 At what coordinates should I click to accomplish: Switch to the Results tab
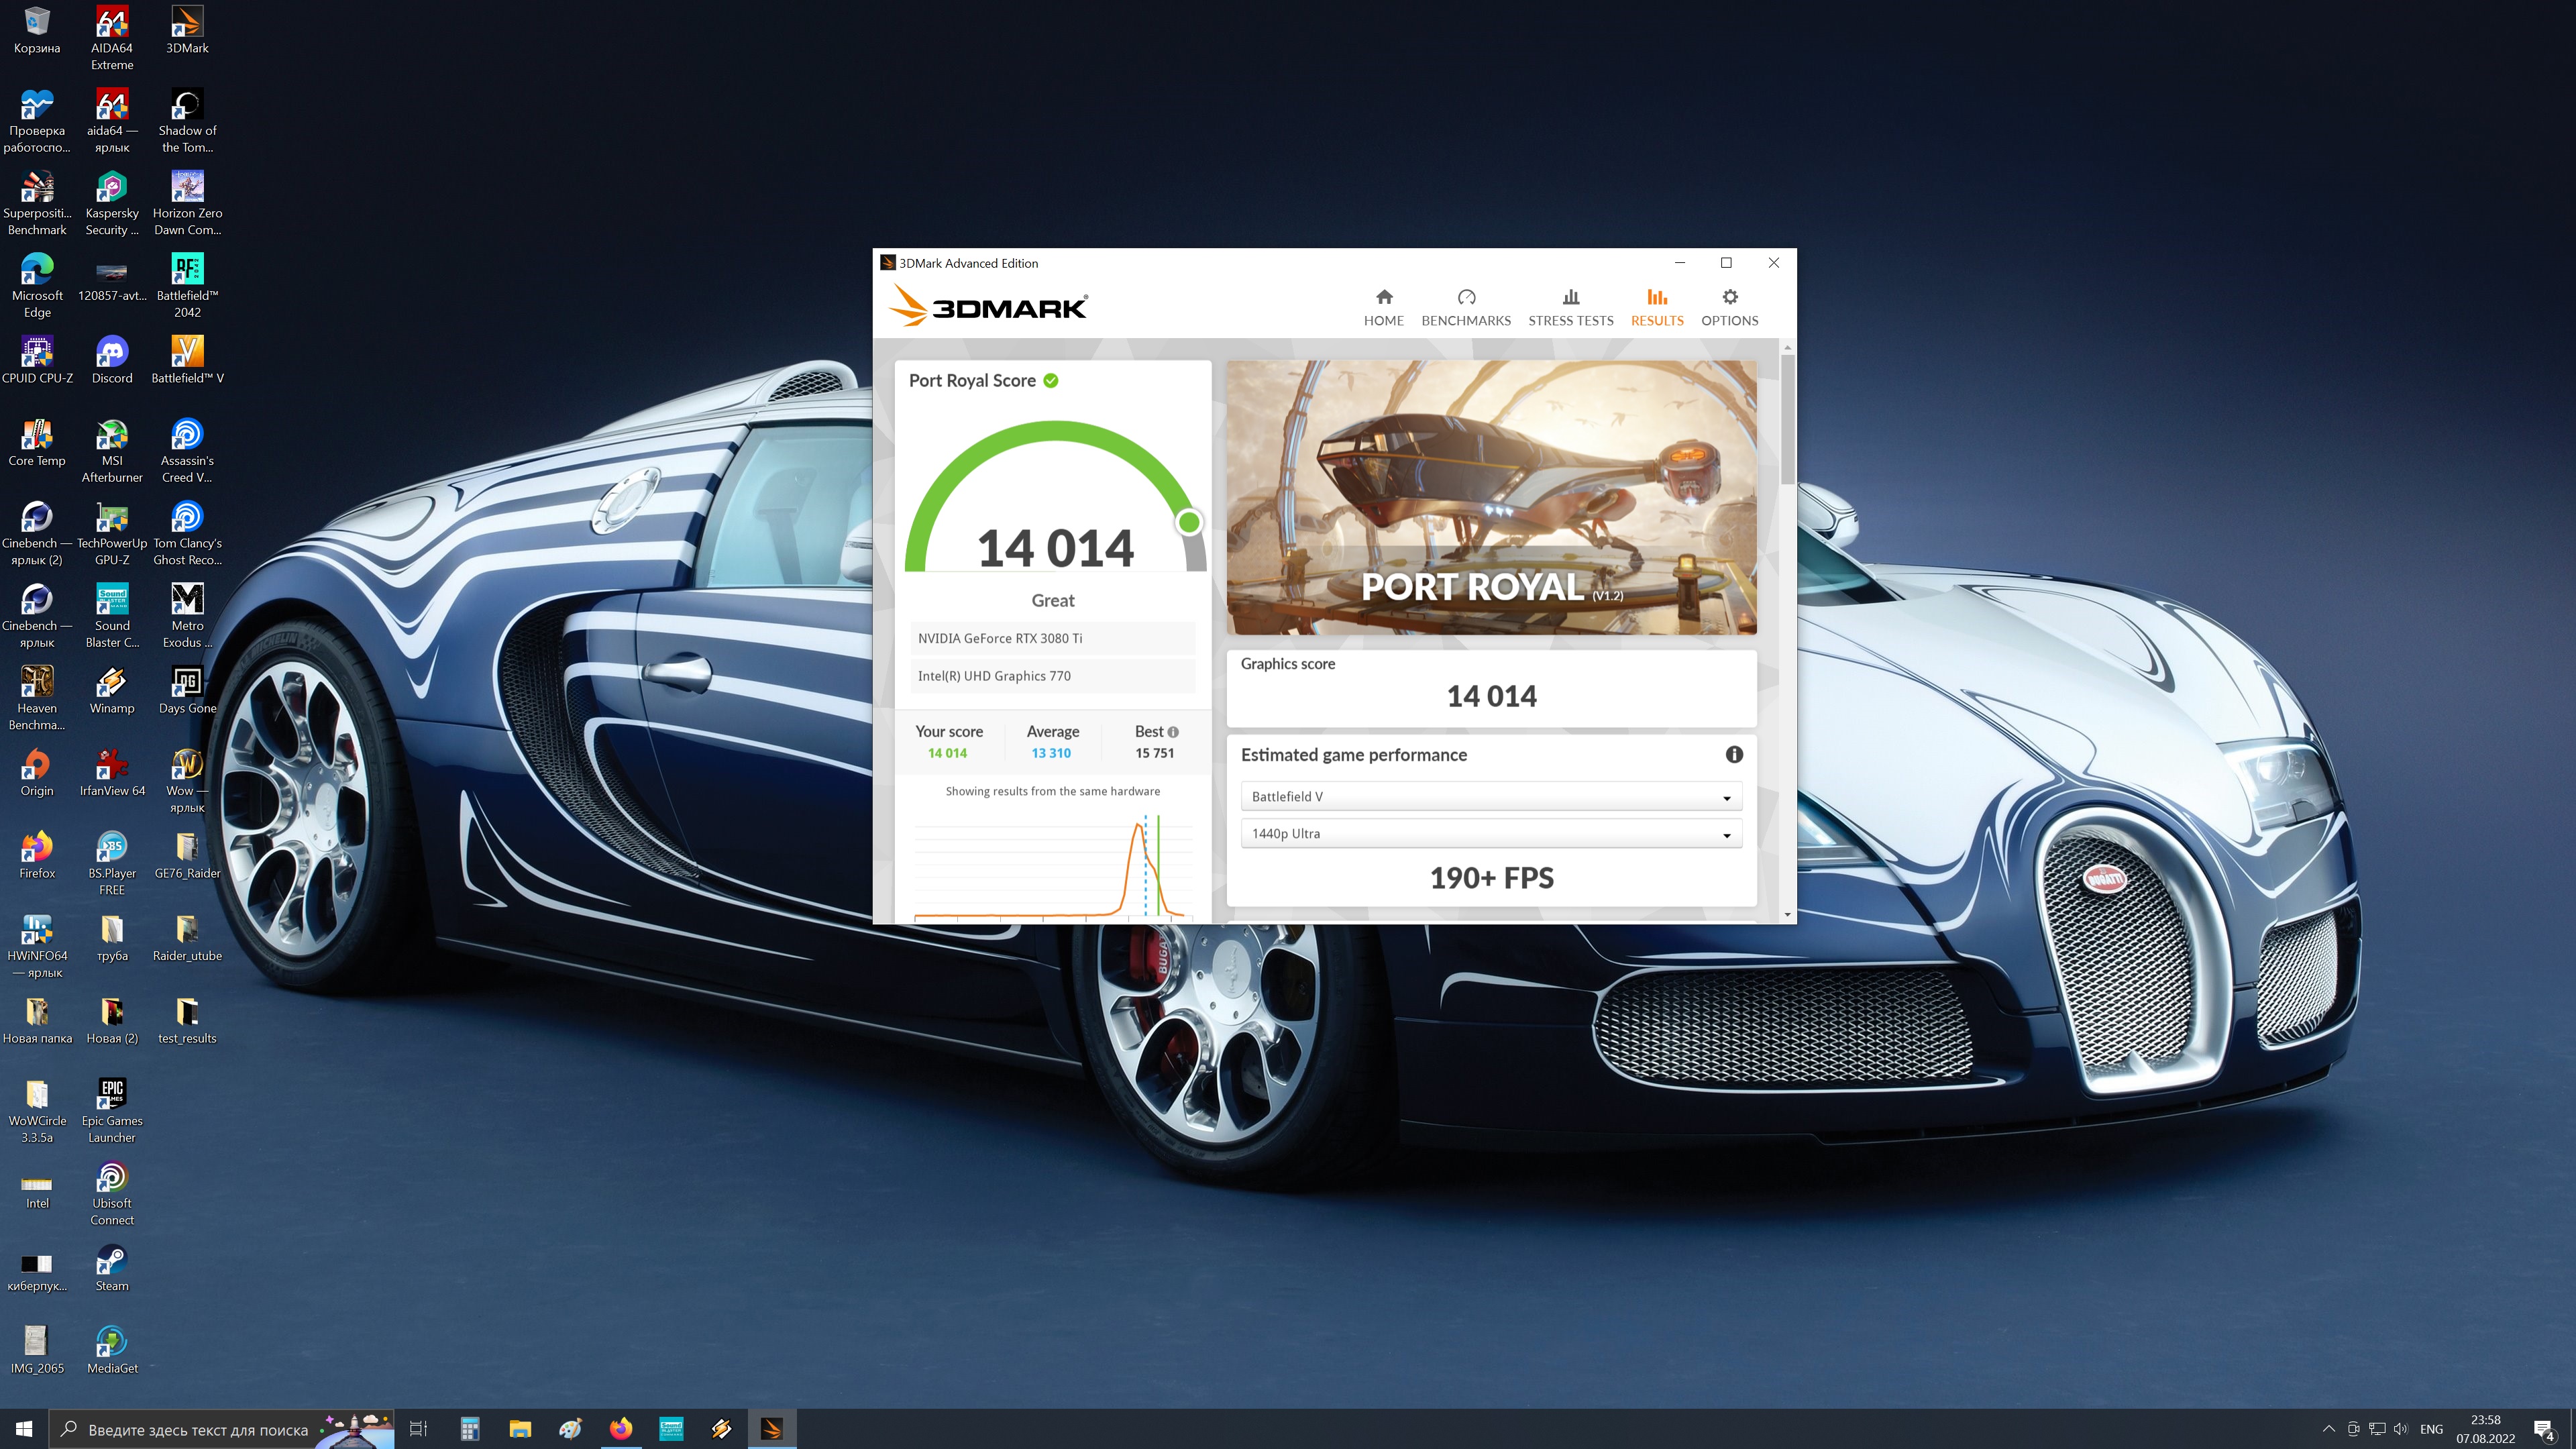click(x=1657, y=307)
